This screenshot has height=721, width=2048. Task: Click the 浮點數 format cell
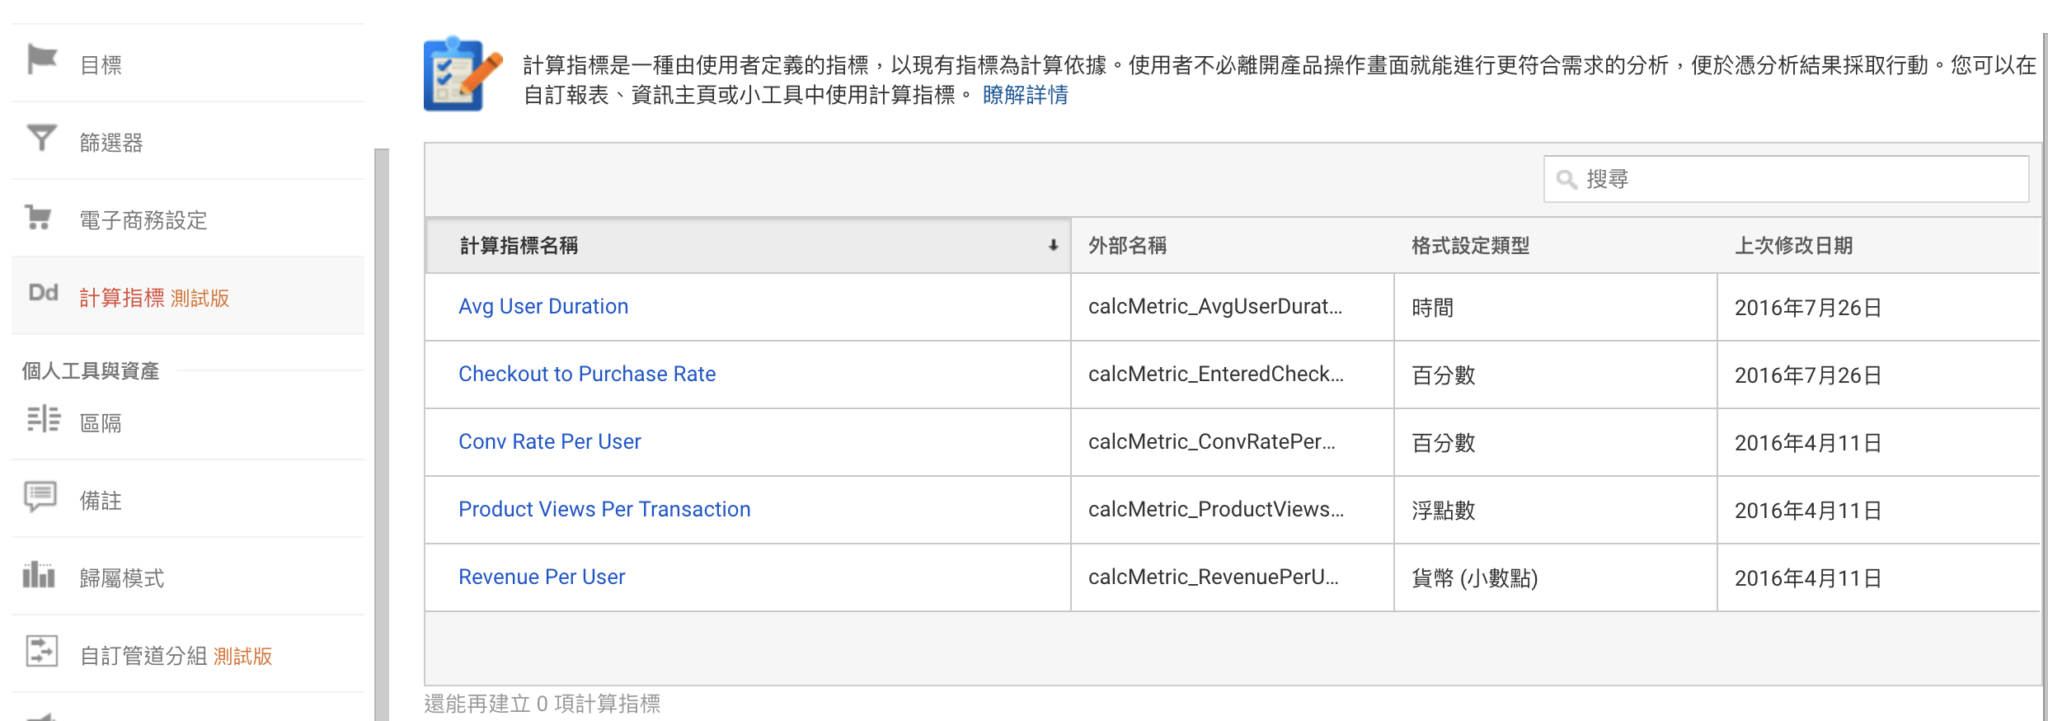1555,510
